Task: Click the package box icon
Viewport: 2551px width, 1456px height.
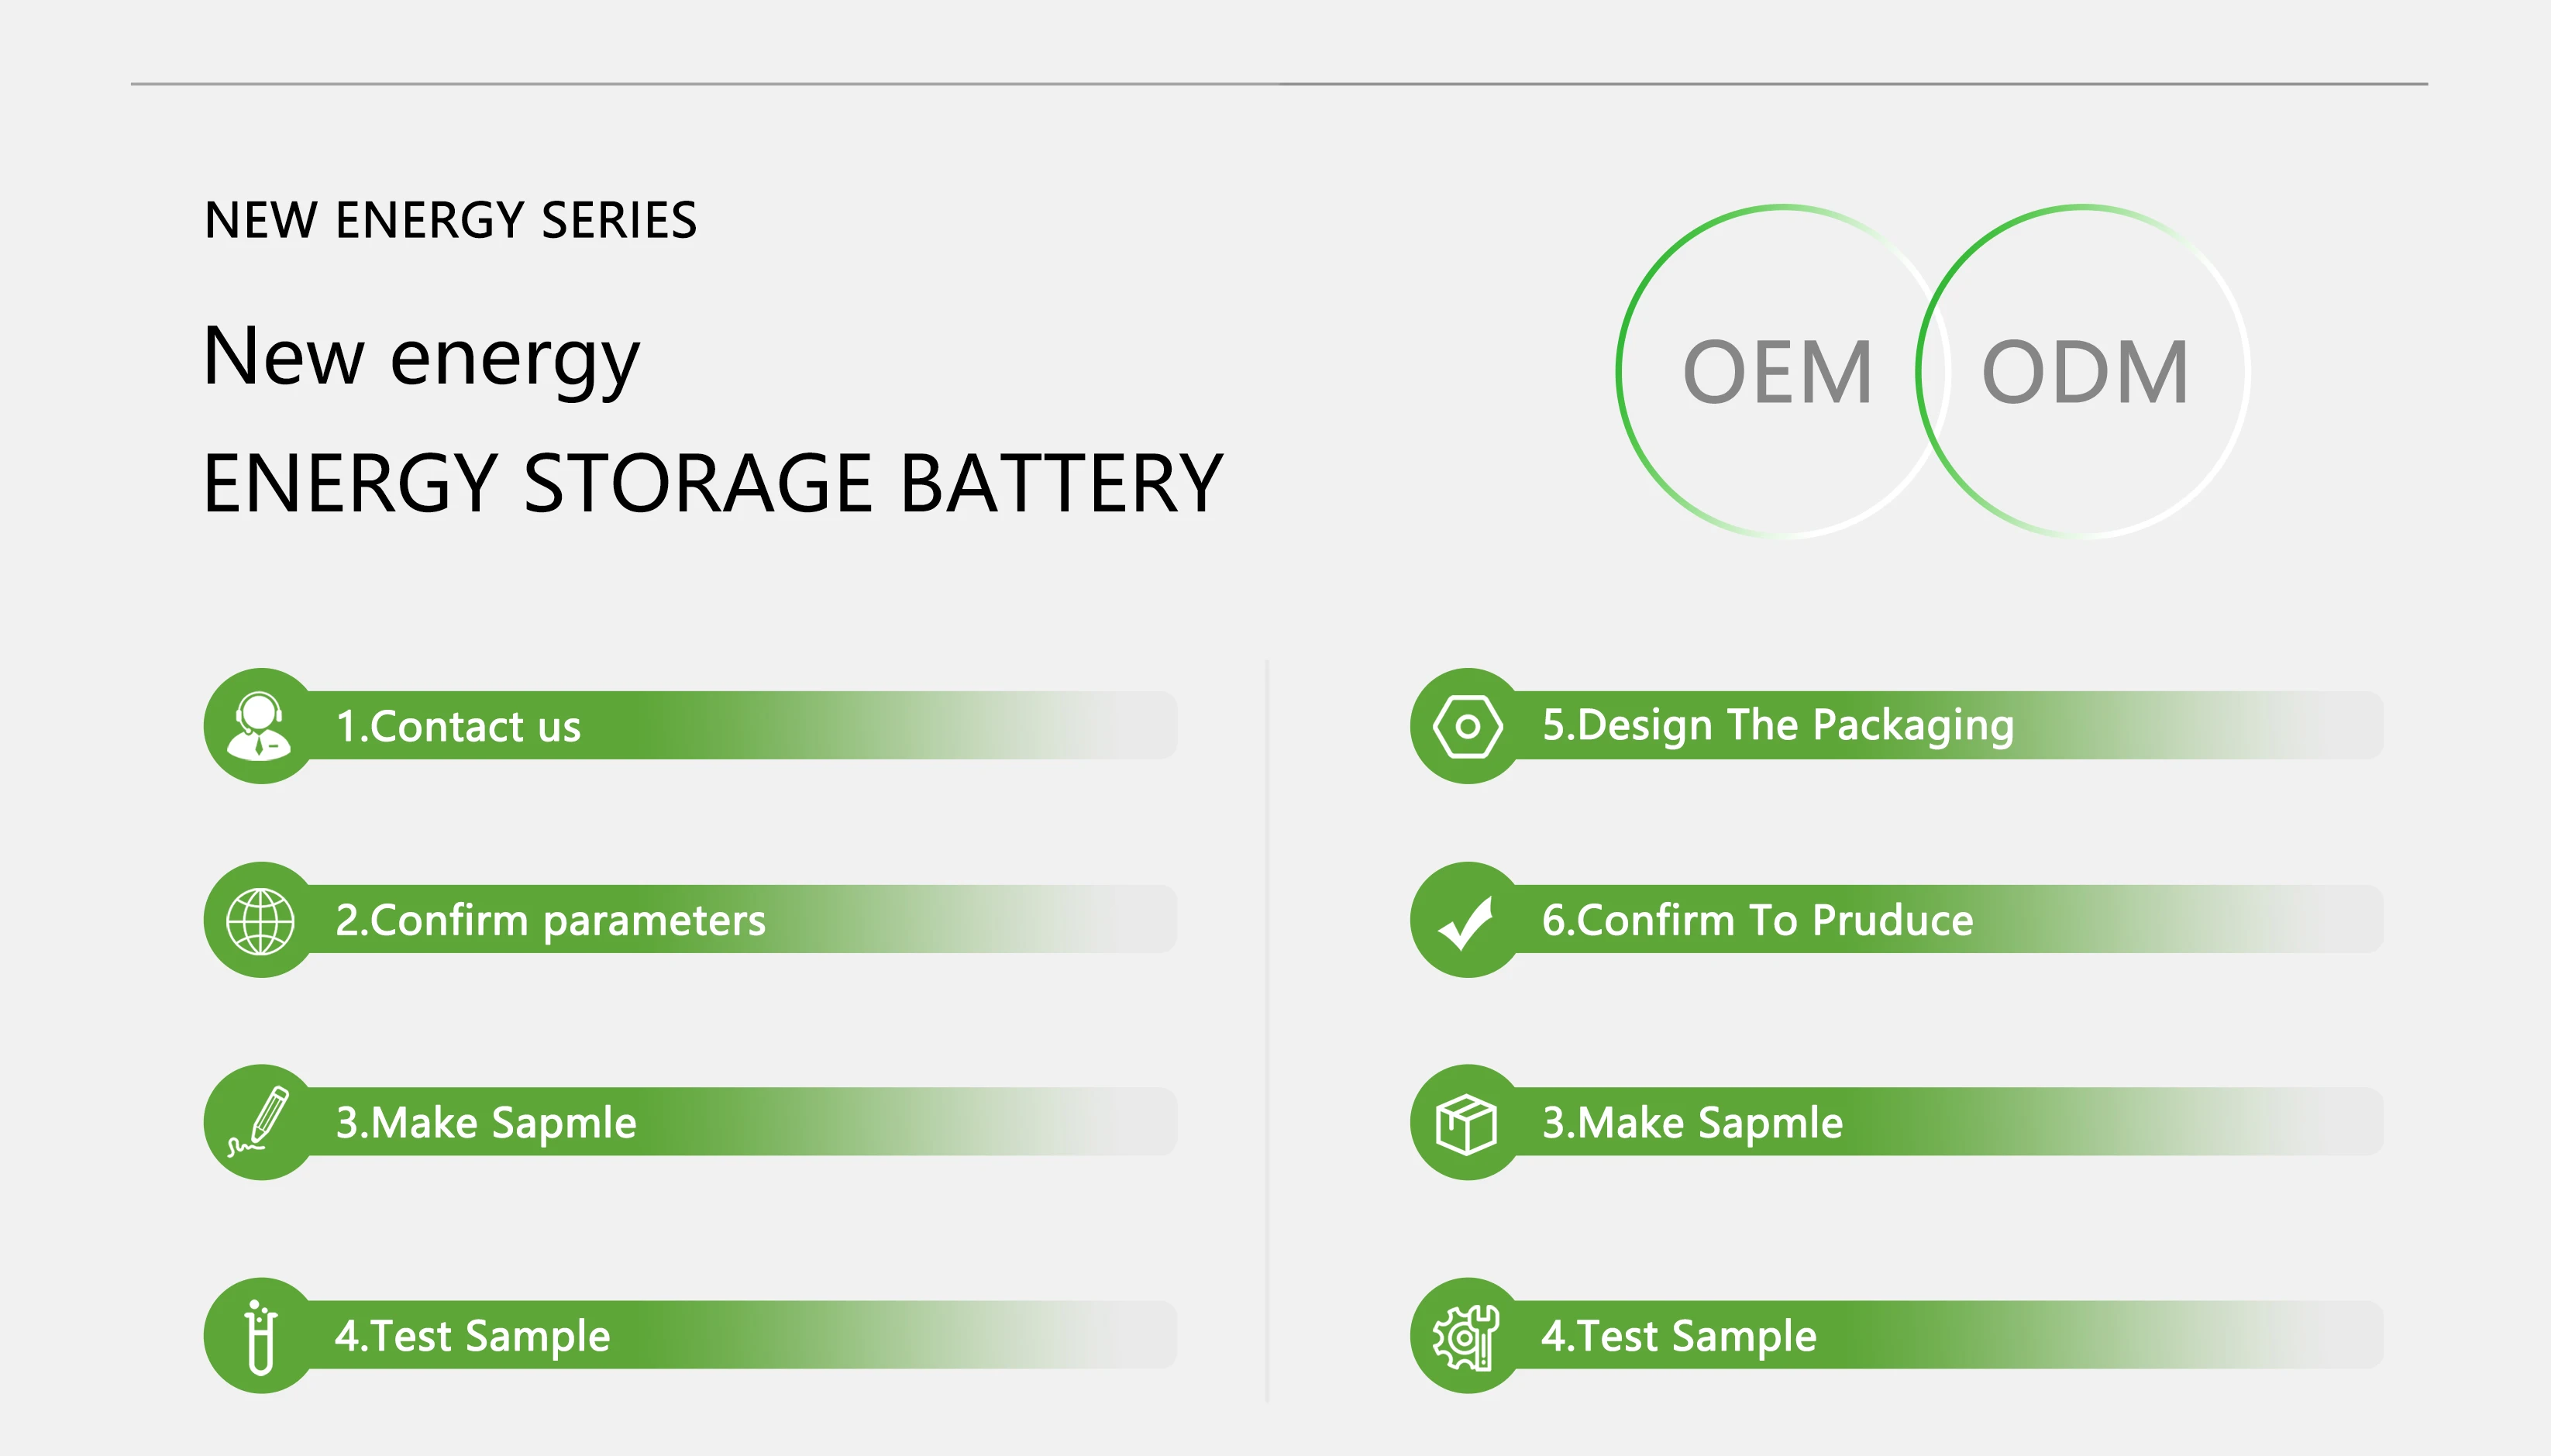Action: point(1467,1124)
